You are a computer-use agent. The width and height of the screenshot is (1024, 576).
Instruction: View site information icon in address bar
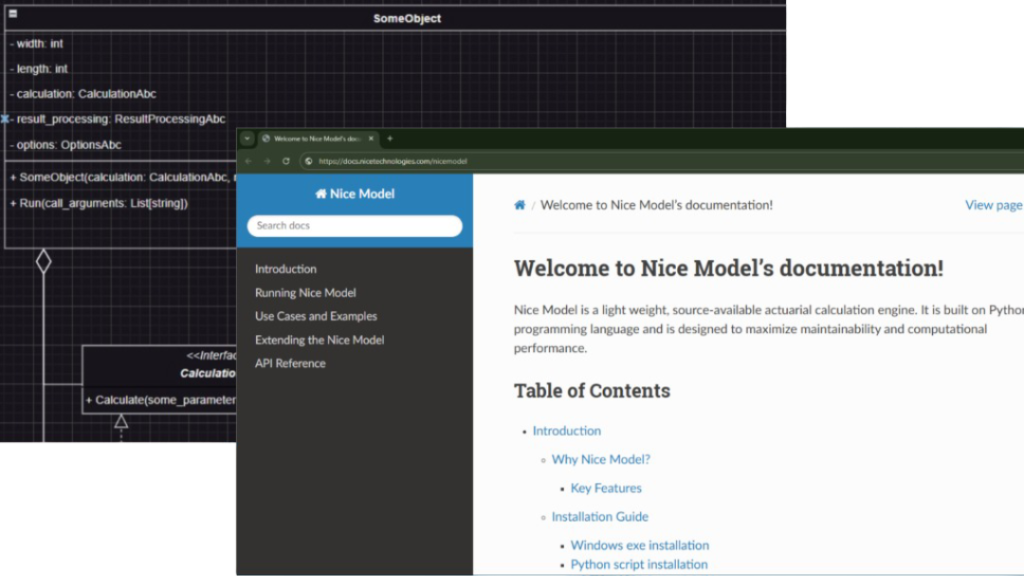309,161
